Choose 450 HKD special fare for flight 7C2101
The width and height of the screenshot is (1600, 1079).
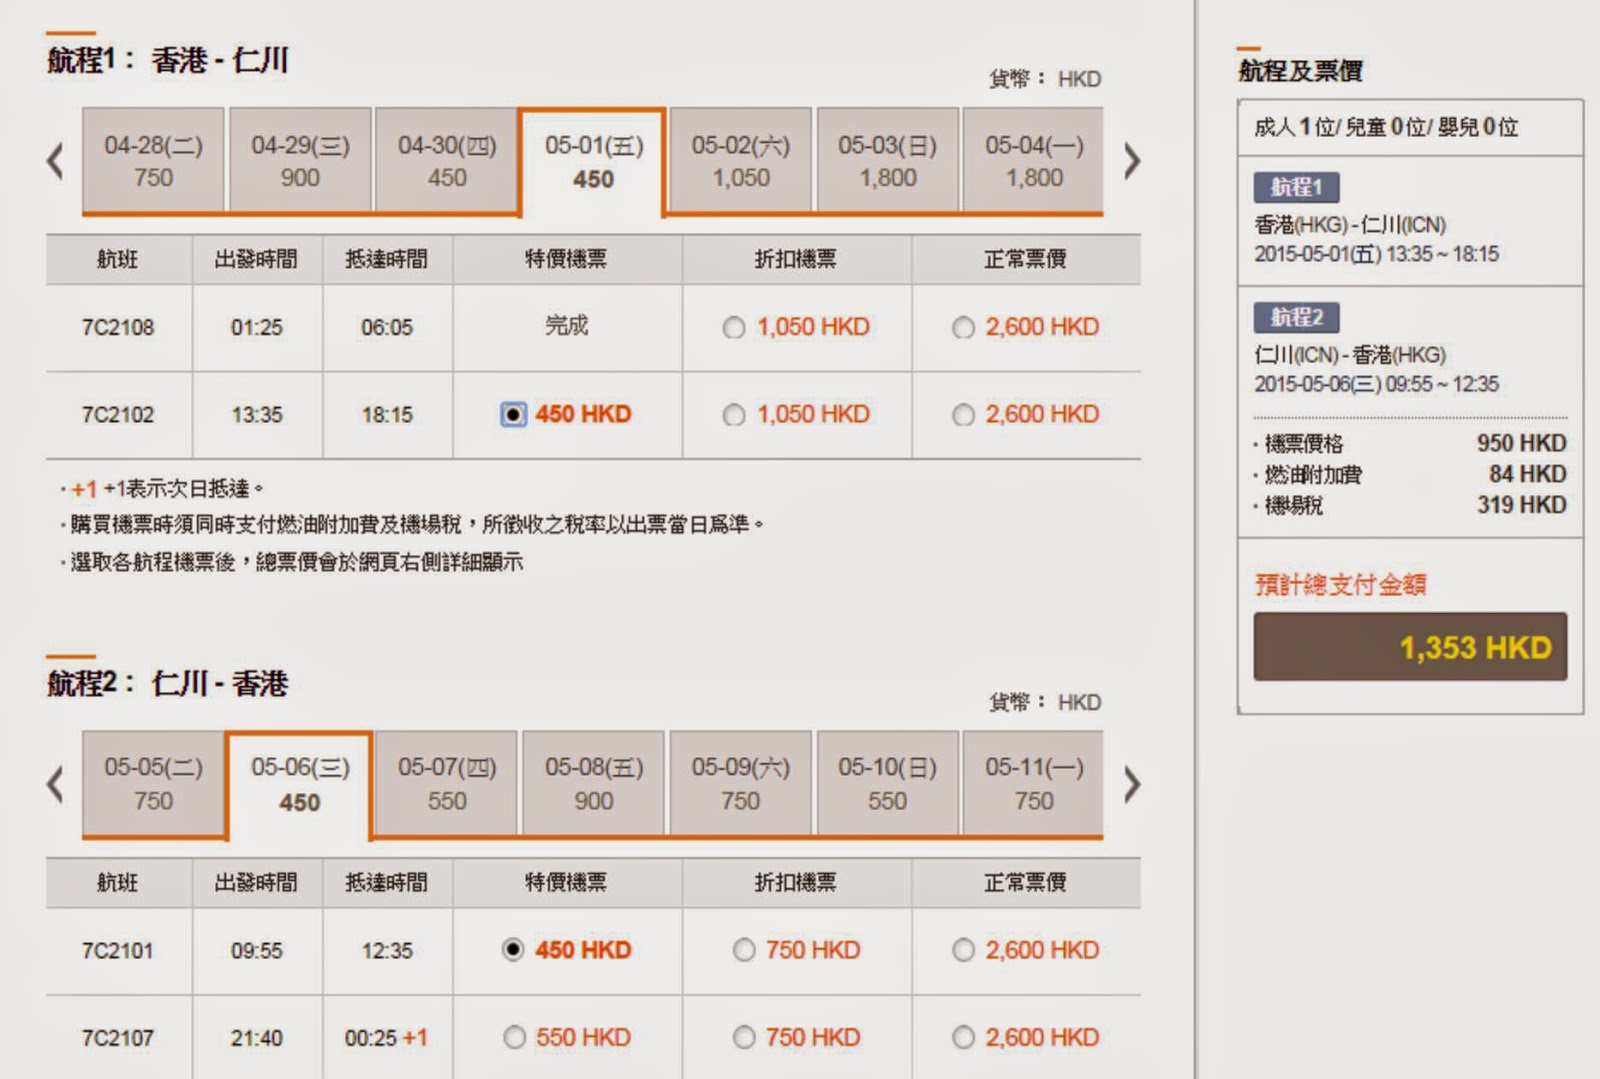pyautogui.click(x=513, y=950)
